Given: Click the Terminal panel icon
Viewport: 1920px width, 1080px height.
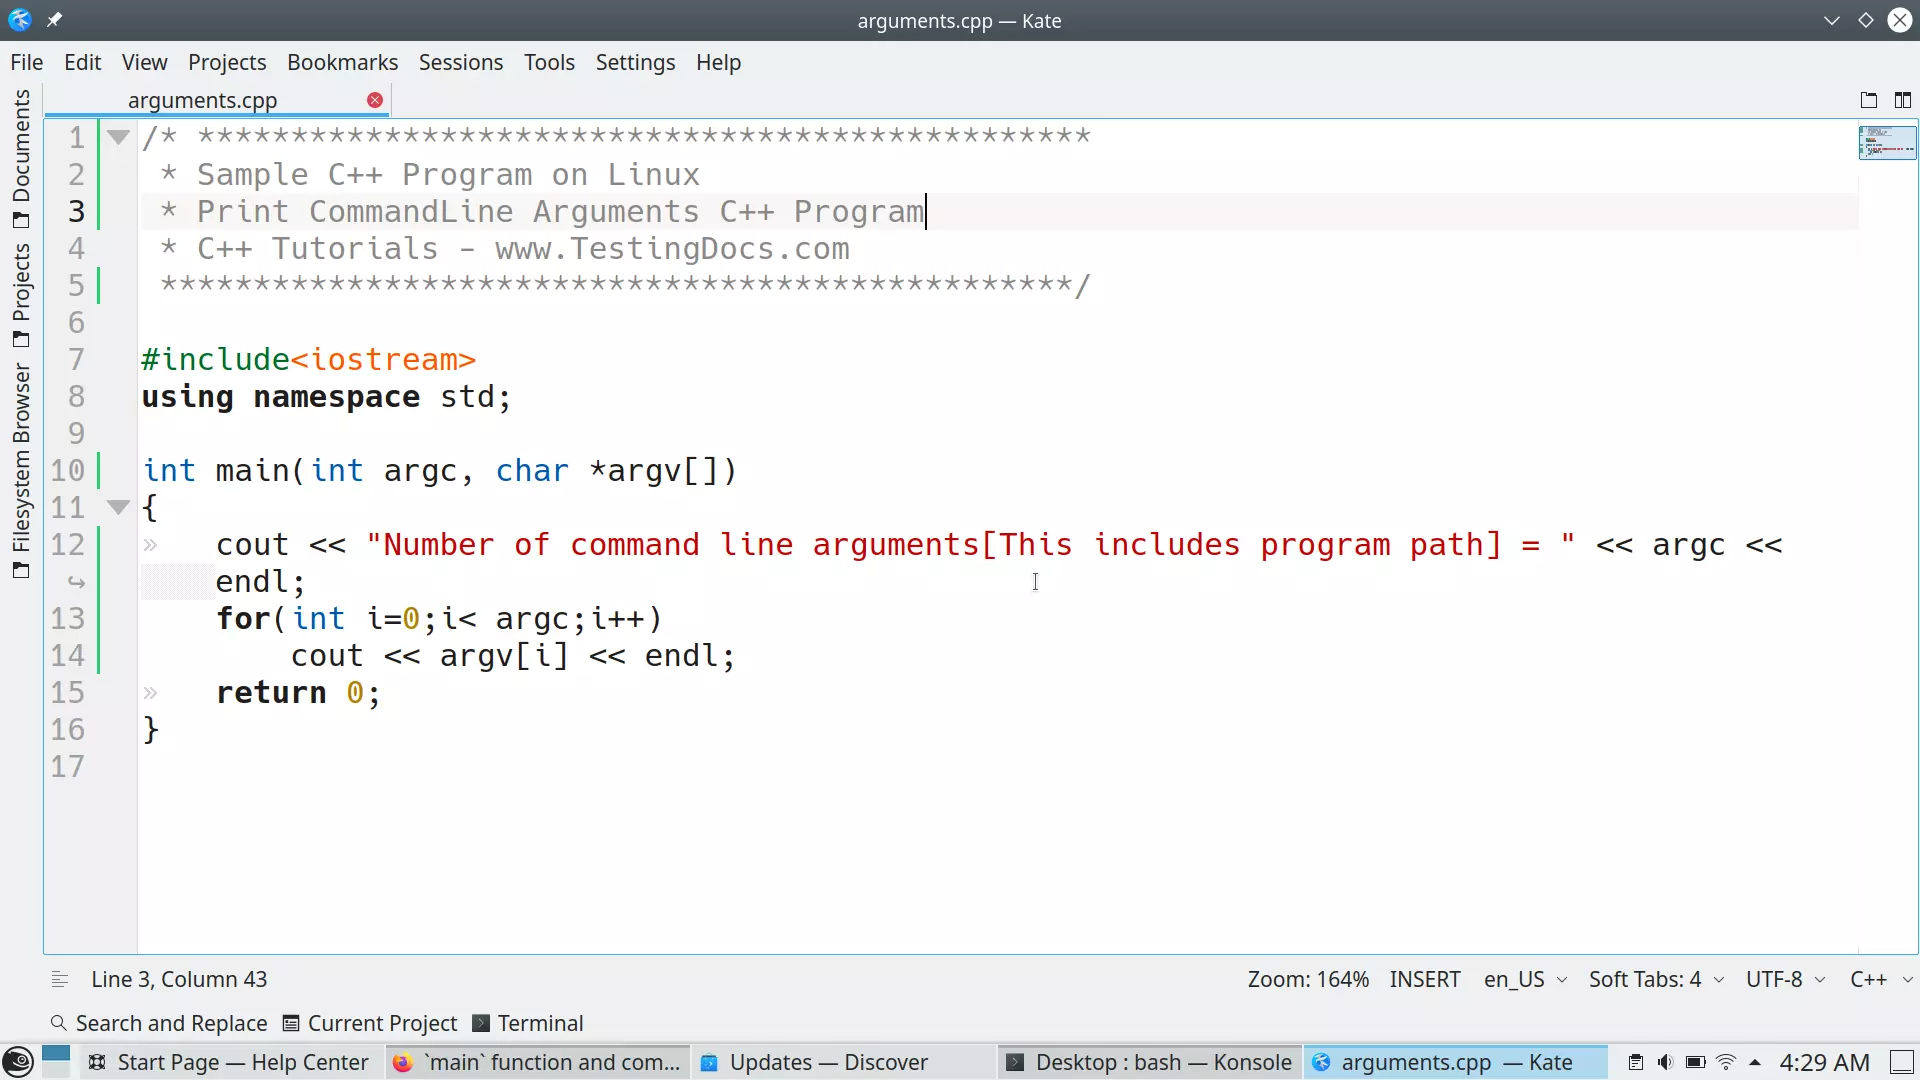Looking at the screenshot, I should (480, 1022).
